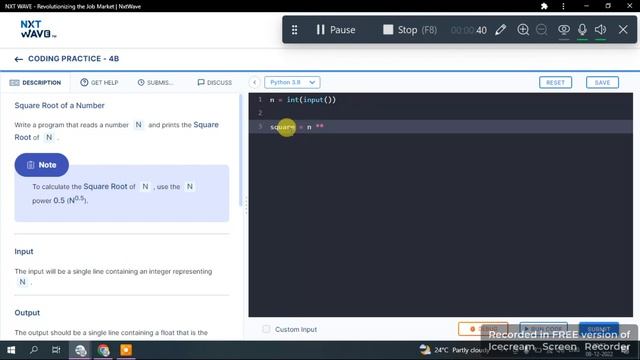640x360 pixels.
Task: Click the Coding Practice - 4B title
Action: [73, 59]
